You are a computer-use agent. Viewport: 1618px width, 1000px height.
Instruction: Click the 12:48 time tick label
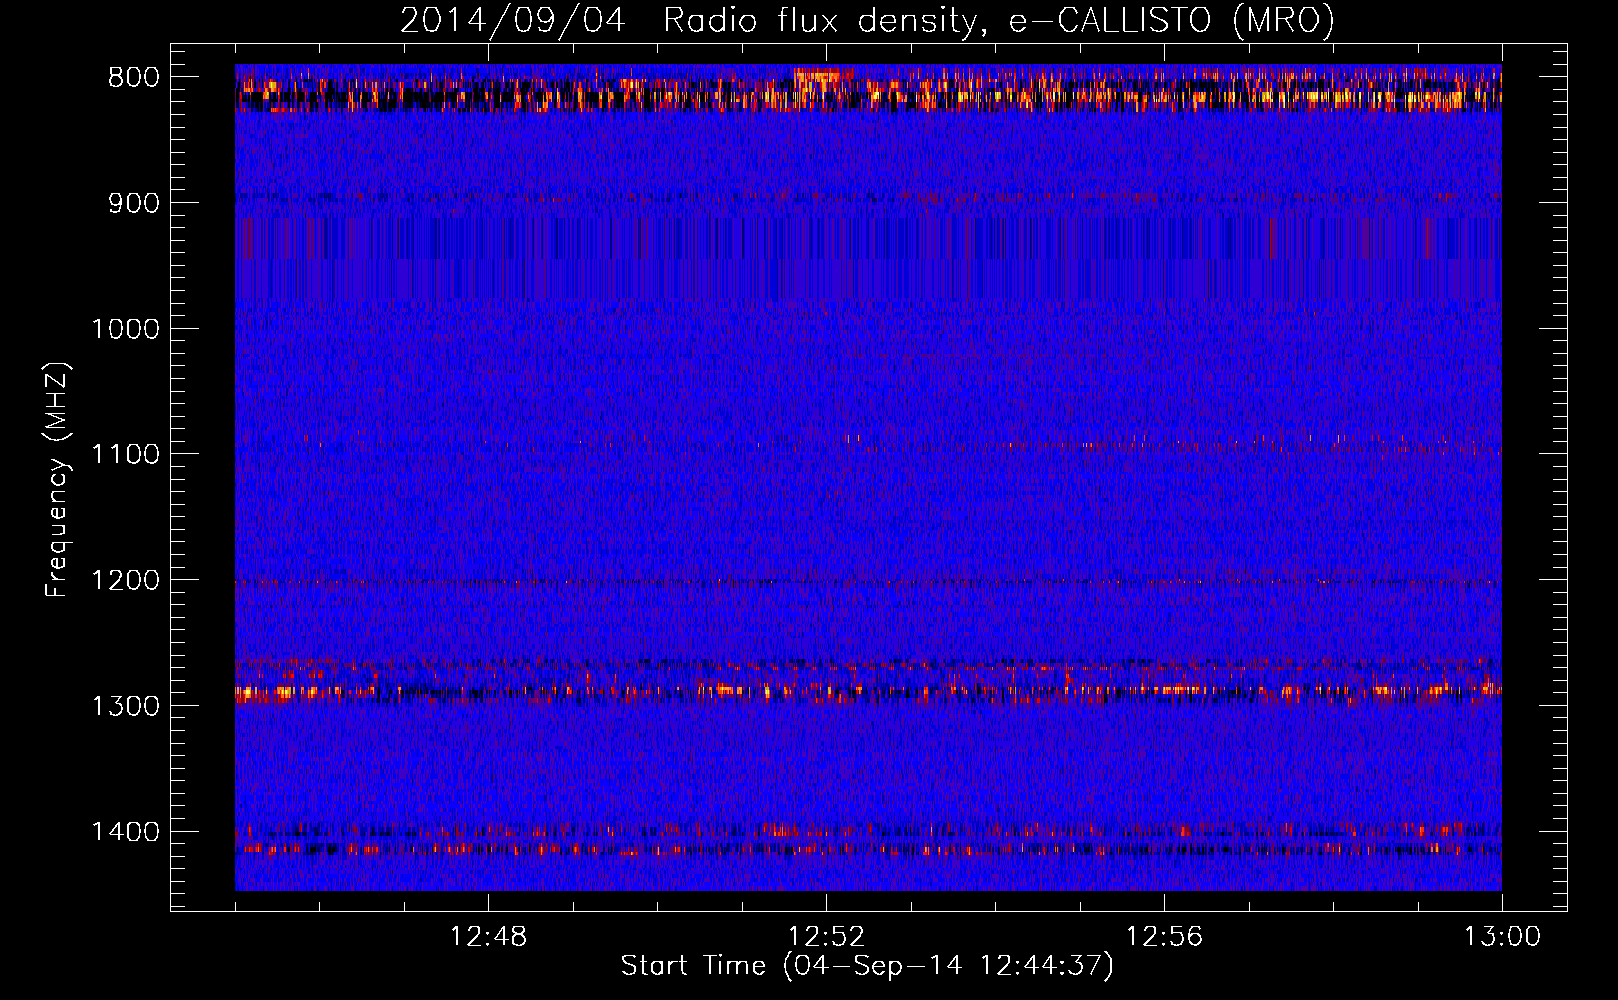(488, 937)
